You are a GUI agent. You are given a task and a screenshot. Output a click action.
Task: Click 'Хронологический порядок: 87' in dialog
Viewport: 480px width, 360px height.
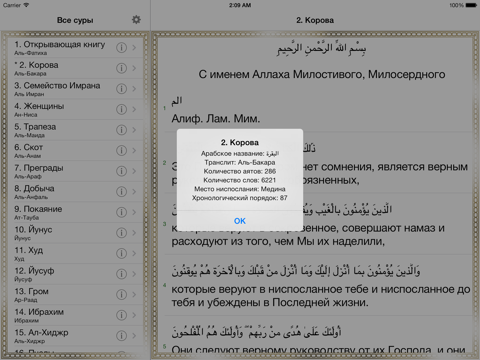click(240, 198)
